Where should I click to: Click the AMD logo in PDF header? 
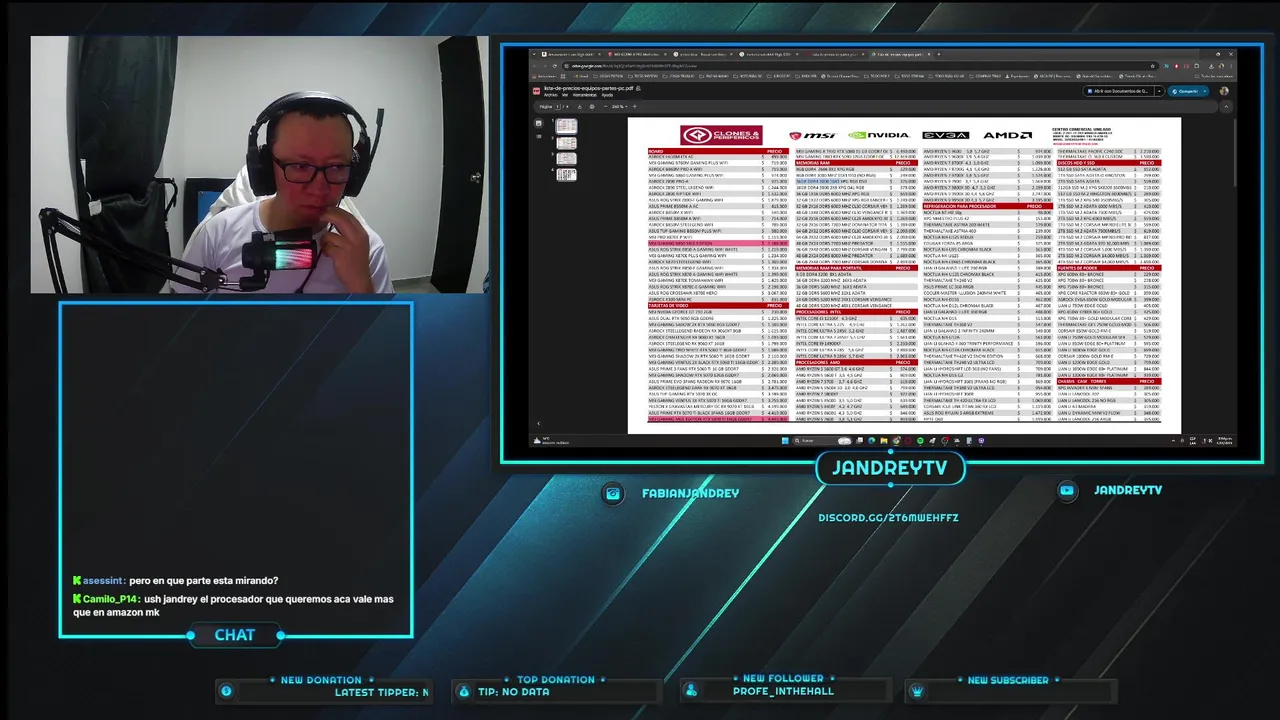point(1008,135)
